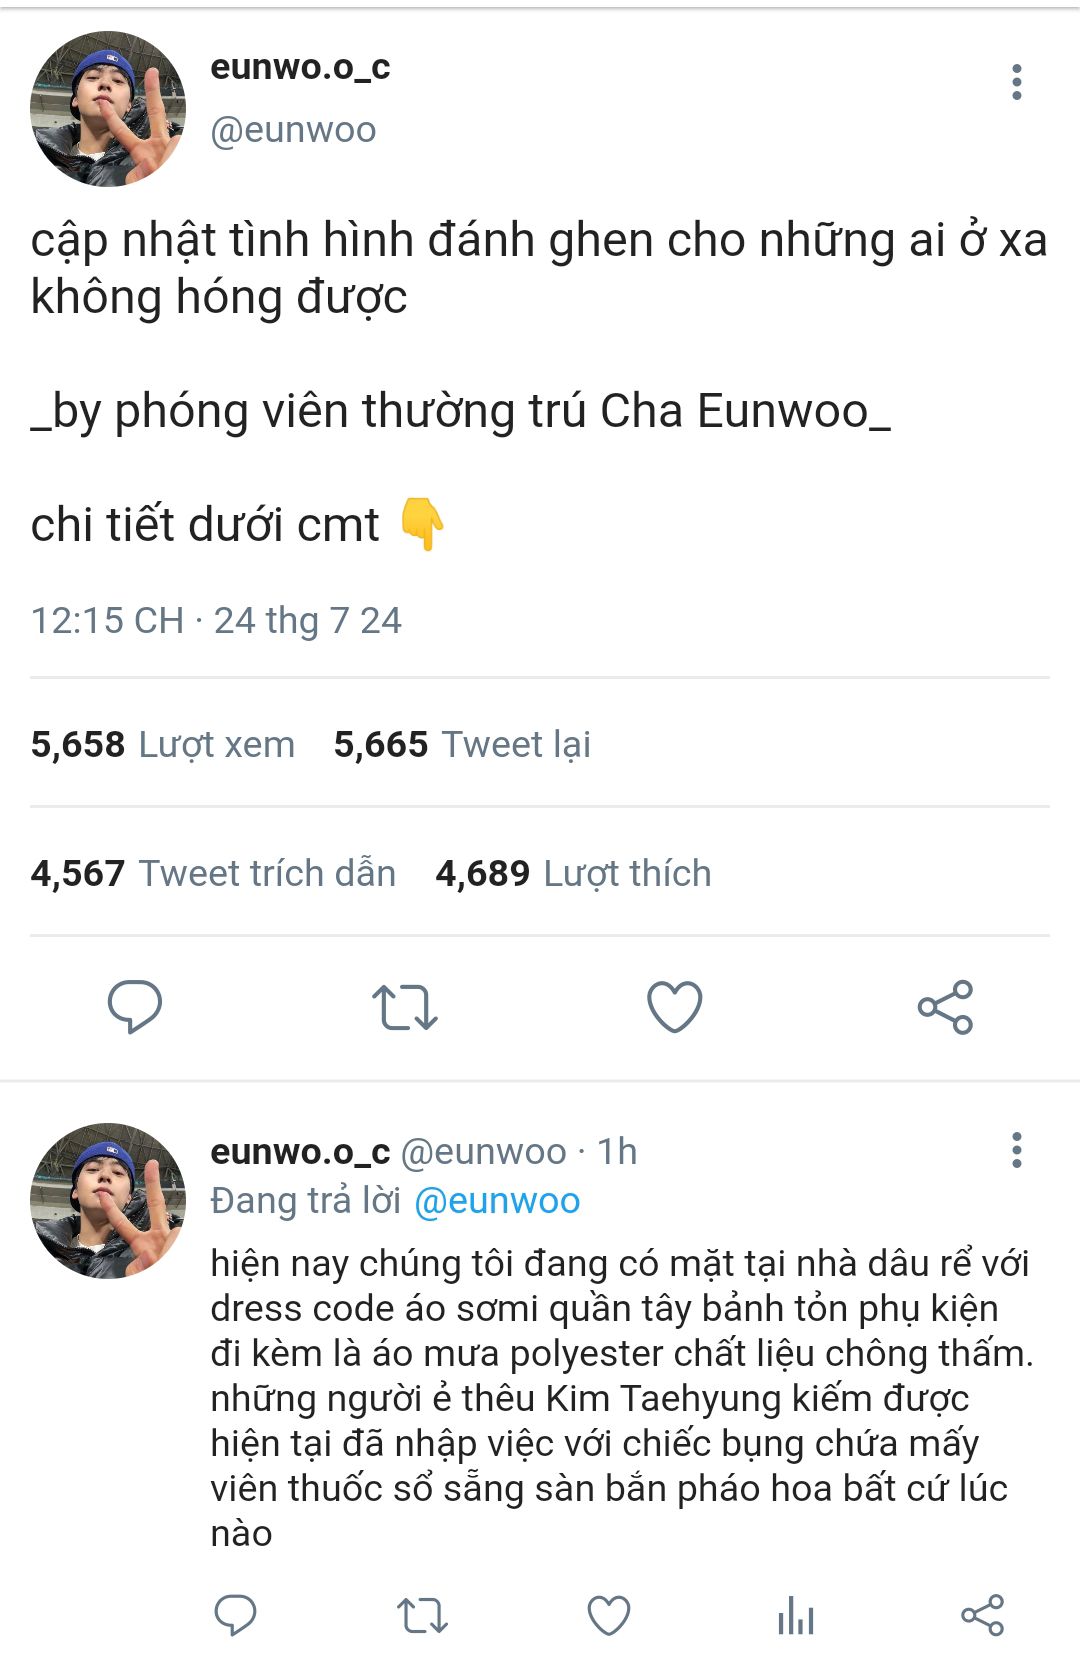View analytics of the comment tweet
The width and height of the screenshot is (1080, 1660).
click(x=796, y=1615)
